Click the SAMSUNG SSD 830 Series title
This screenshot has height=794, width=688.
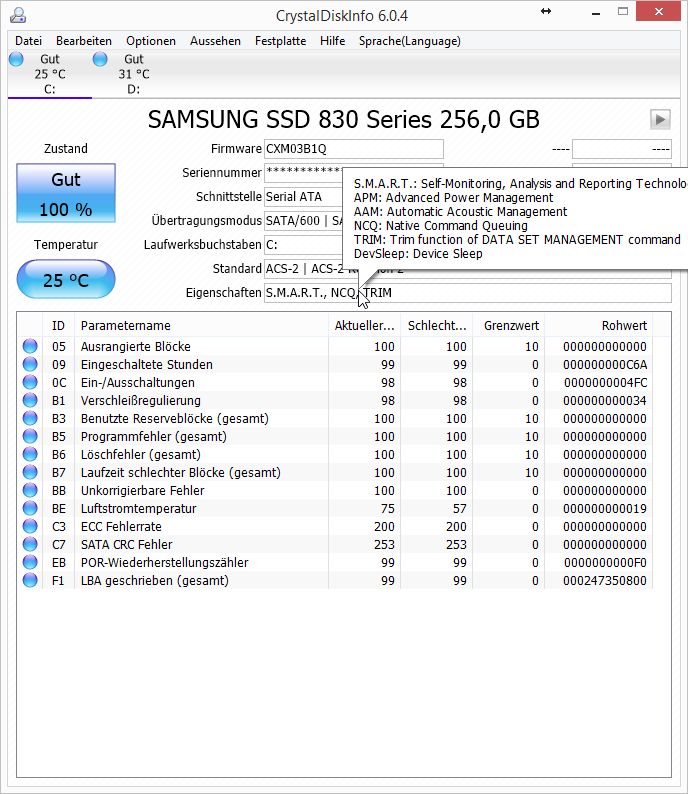344,120
